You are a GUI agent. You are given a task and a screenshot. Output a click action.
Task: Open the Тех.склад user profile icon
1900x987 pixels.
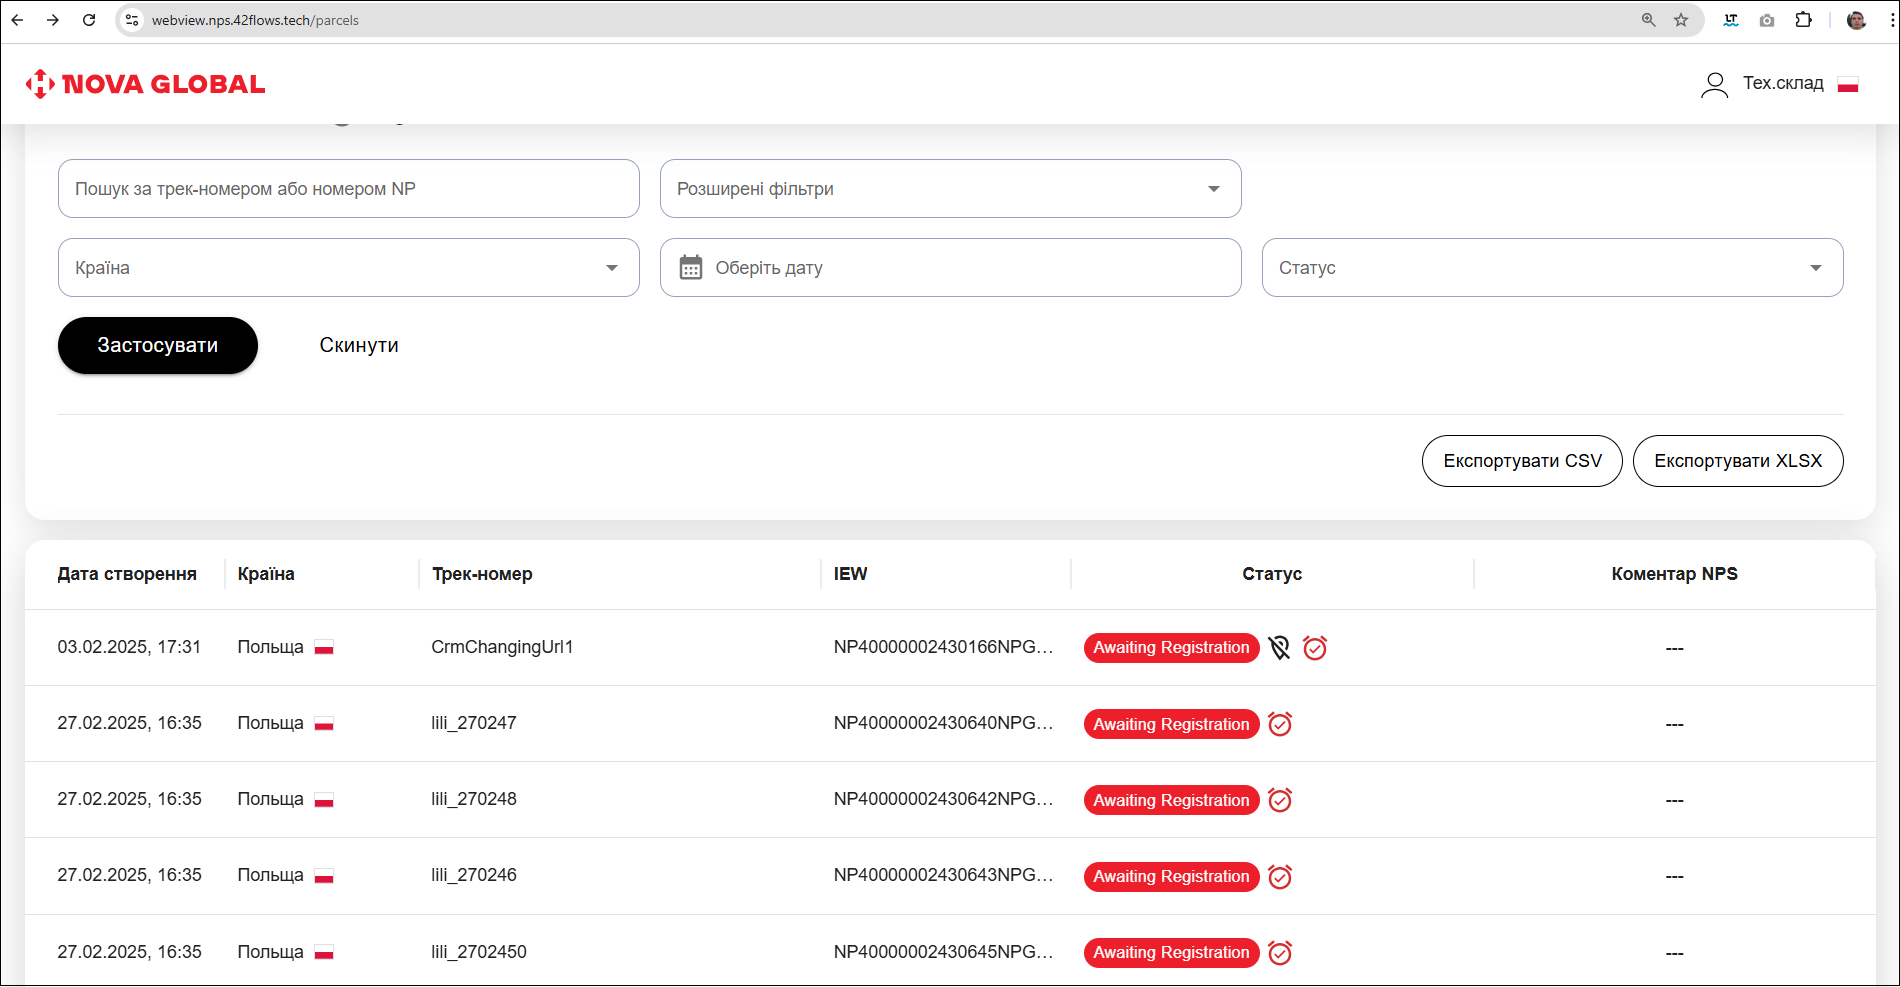pos(1714,84)
